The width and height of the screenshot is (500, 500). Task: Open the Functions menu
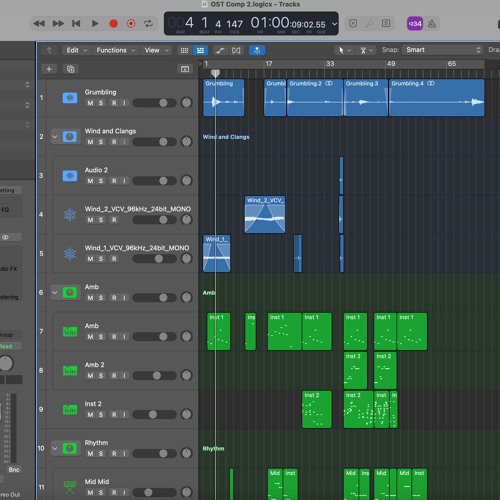coord(115,50)
